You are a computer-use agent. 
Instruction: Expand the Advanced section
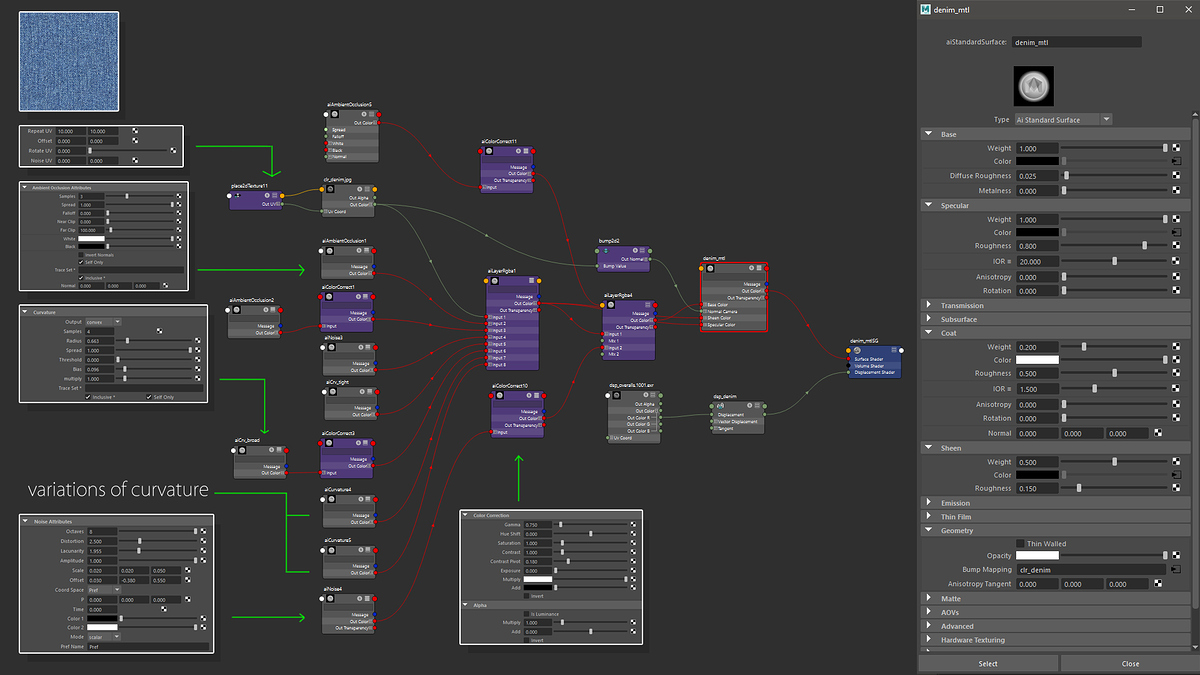point(929,626)
